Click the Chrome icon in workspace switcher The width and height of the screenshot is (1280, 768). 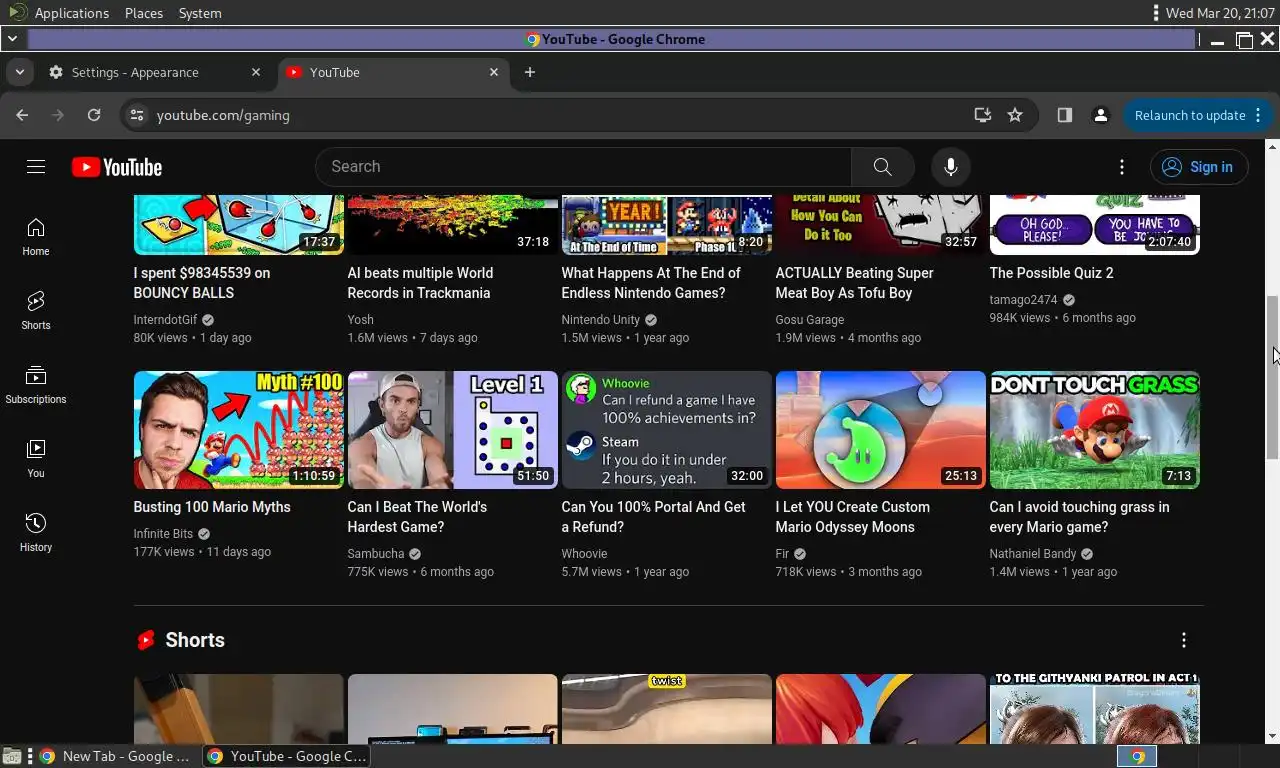[1137, 757]
